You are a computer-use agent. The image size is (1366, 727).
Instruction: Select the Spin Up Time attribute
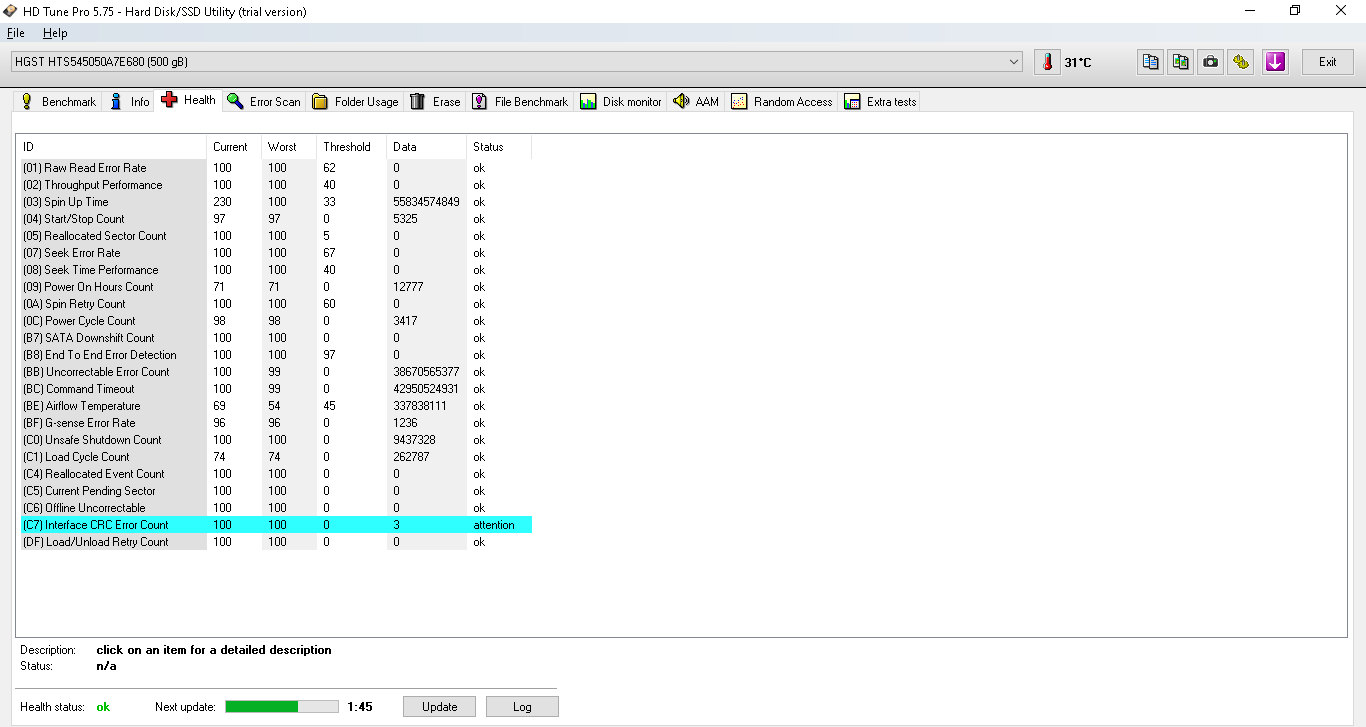click(276, 202)
